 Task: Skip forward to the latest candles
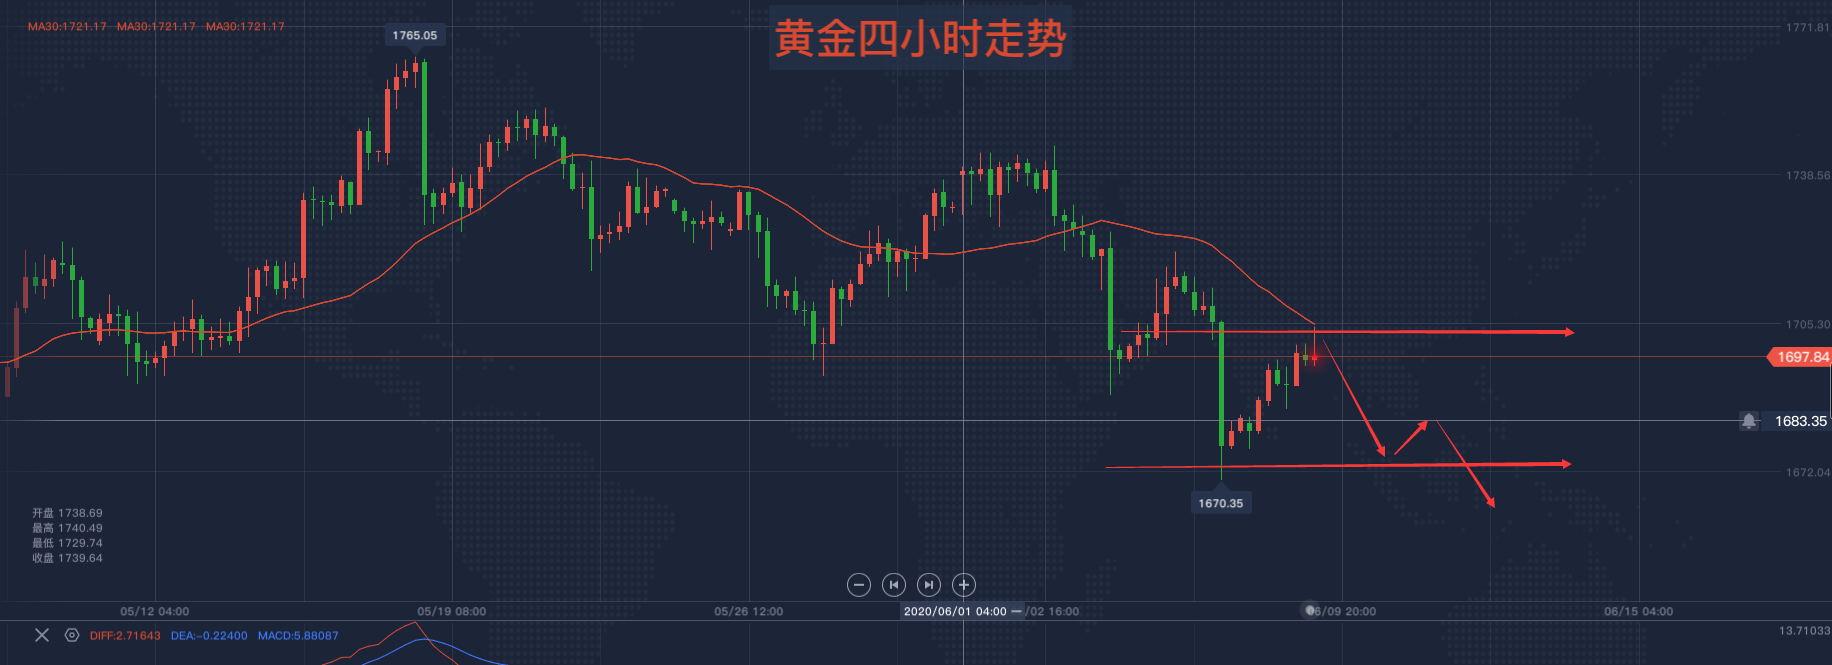(x=929, y=585)
